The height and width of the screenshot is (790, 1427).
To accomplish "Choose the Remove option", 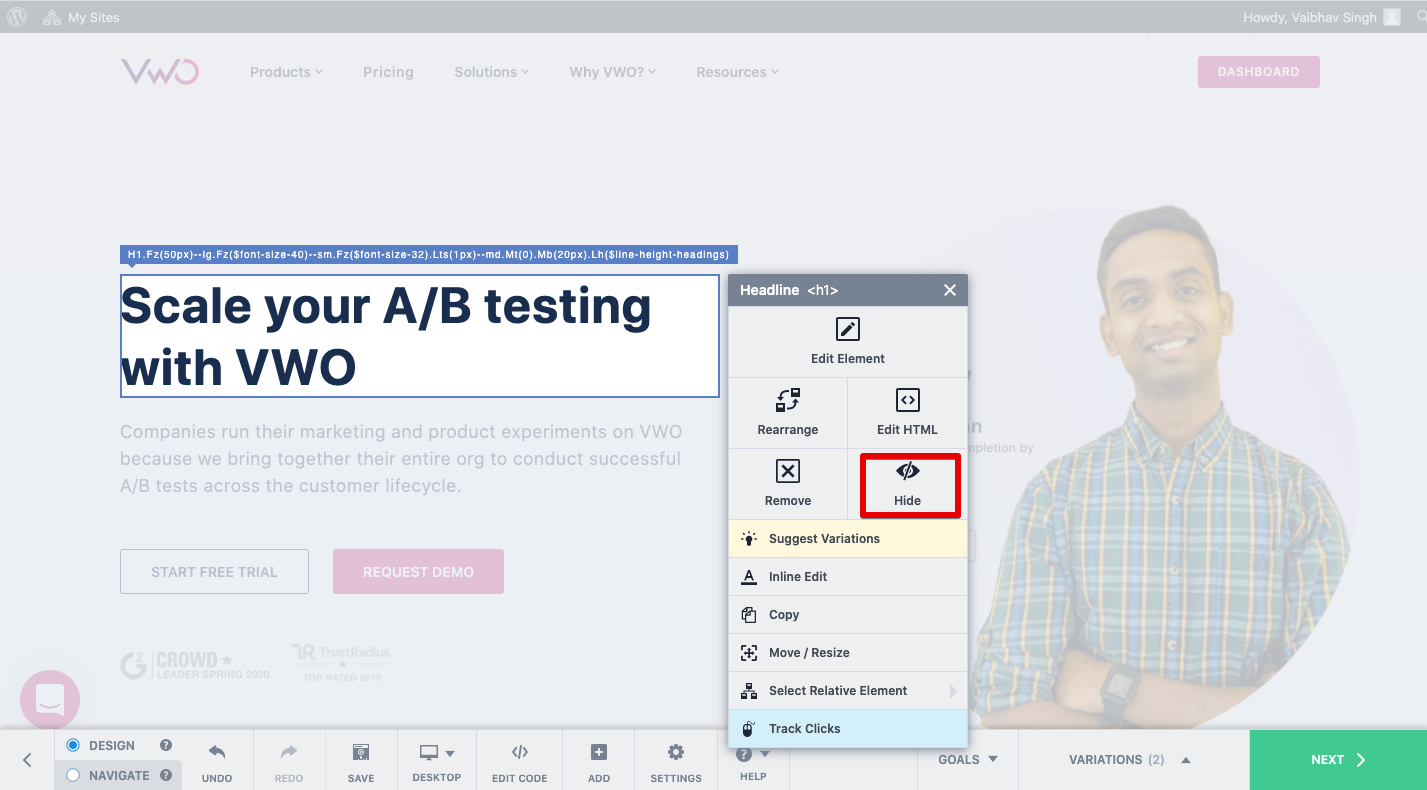I will (788, 483).
